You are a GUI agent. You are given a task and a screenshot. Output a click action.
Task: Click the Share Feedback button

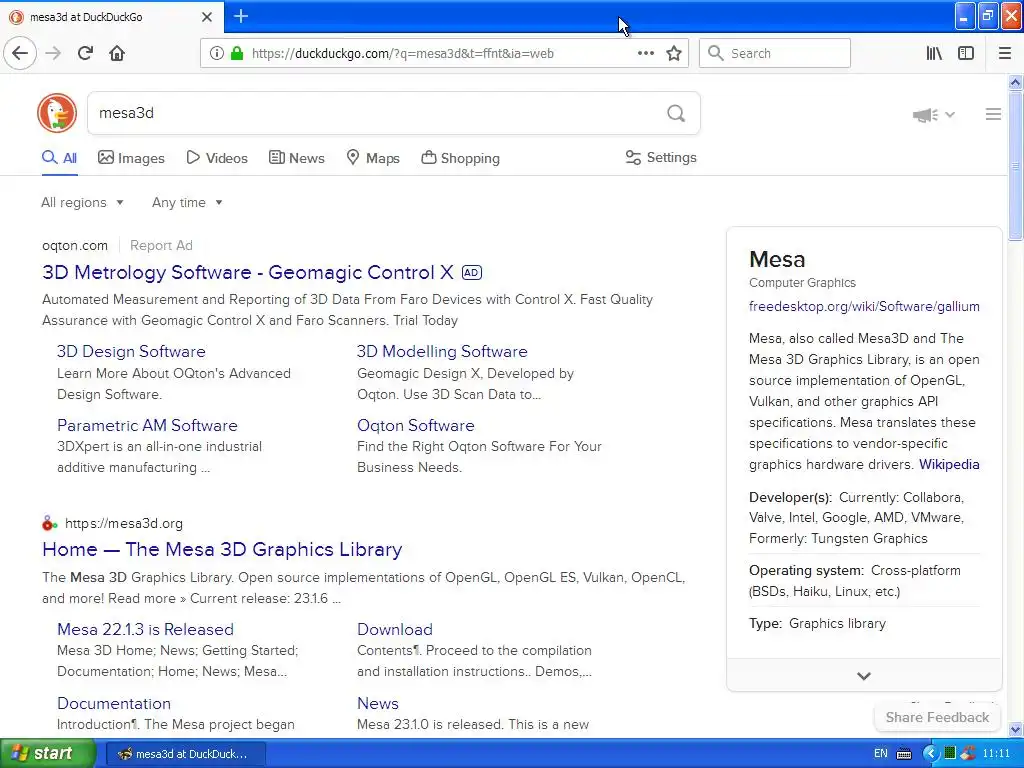(x=937, y=717)
